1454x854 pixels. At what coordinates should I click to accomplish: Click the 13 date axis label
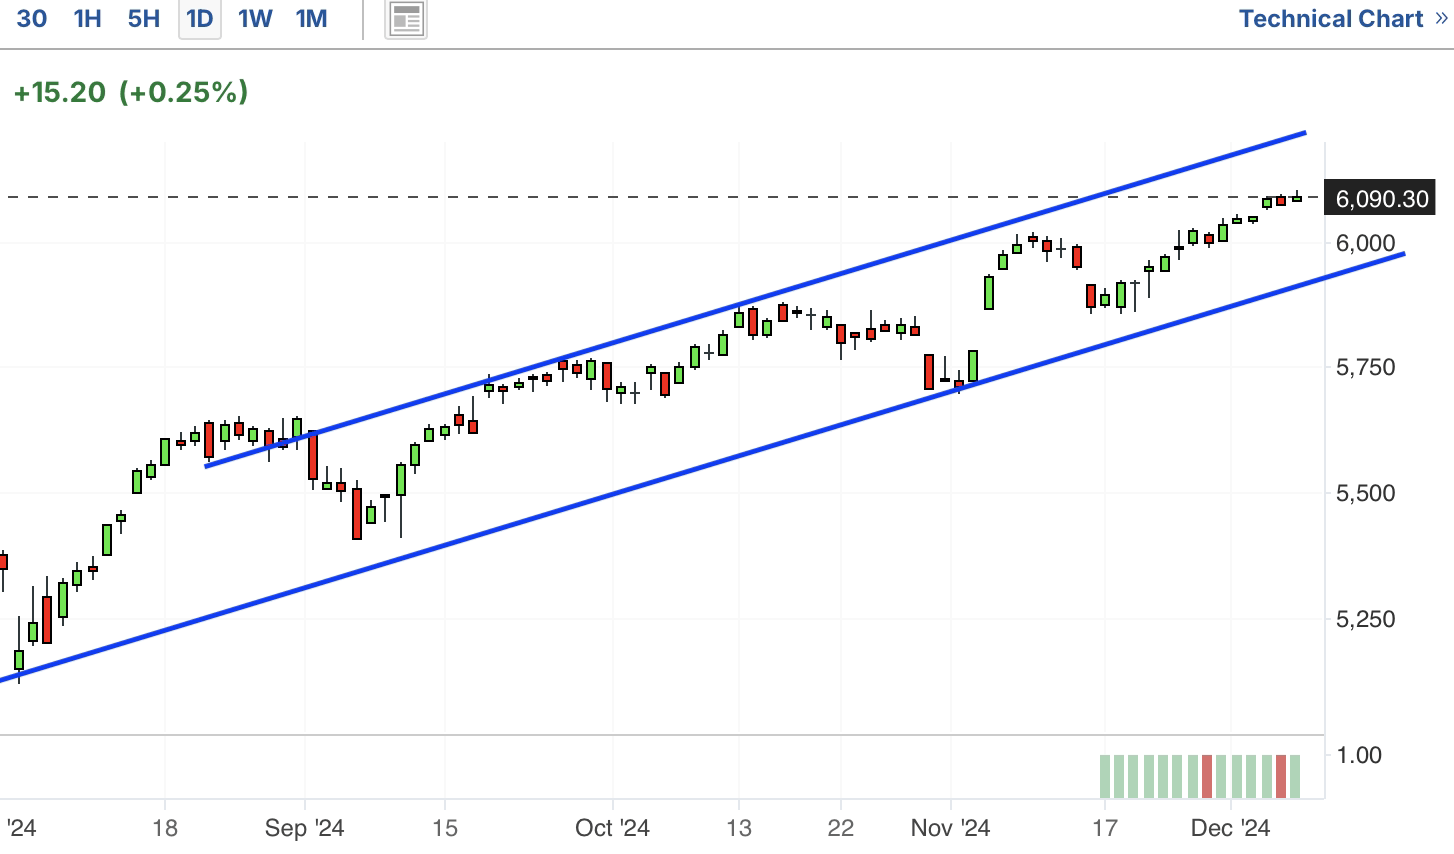coord(739,828)
